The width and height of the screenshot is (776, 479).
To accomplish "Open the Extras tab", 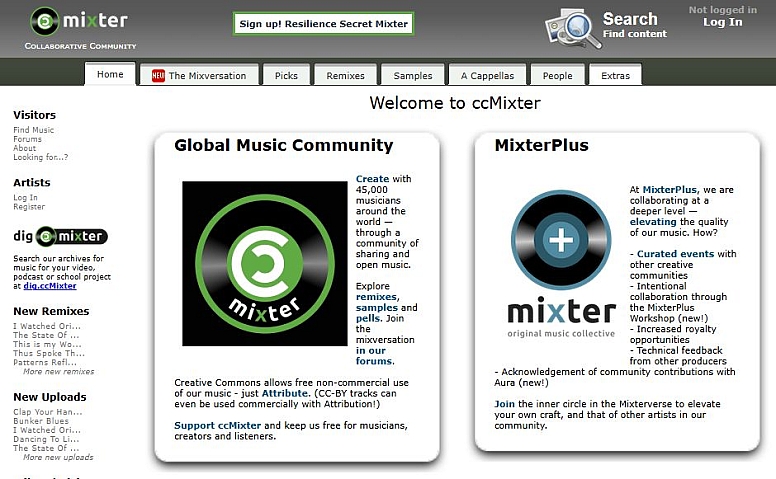I will [x=615, y=75].
